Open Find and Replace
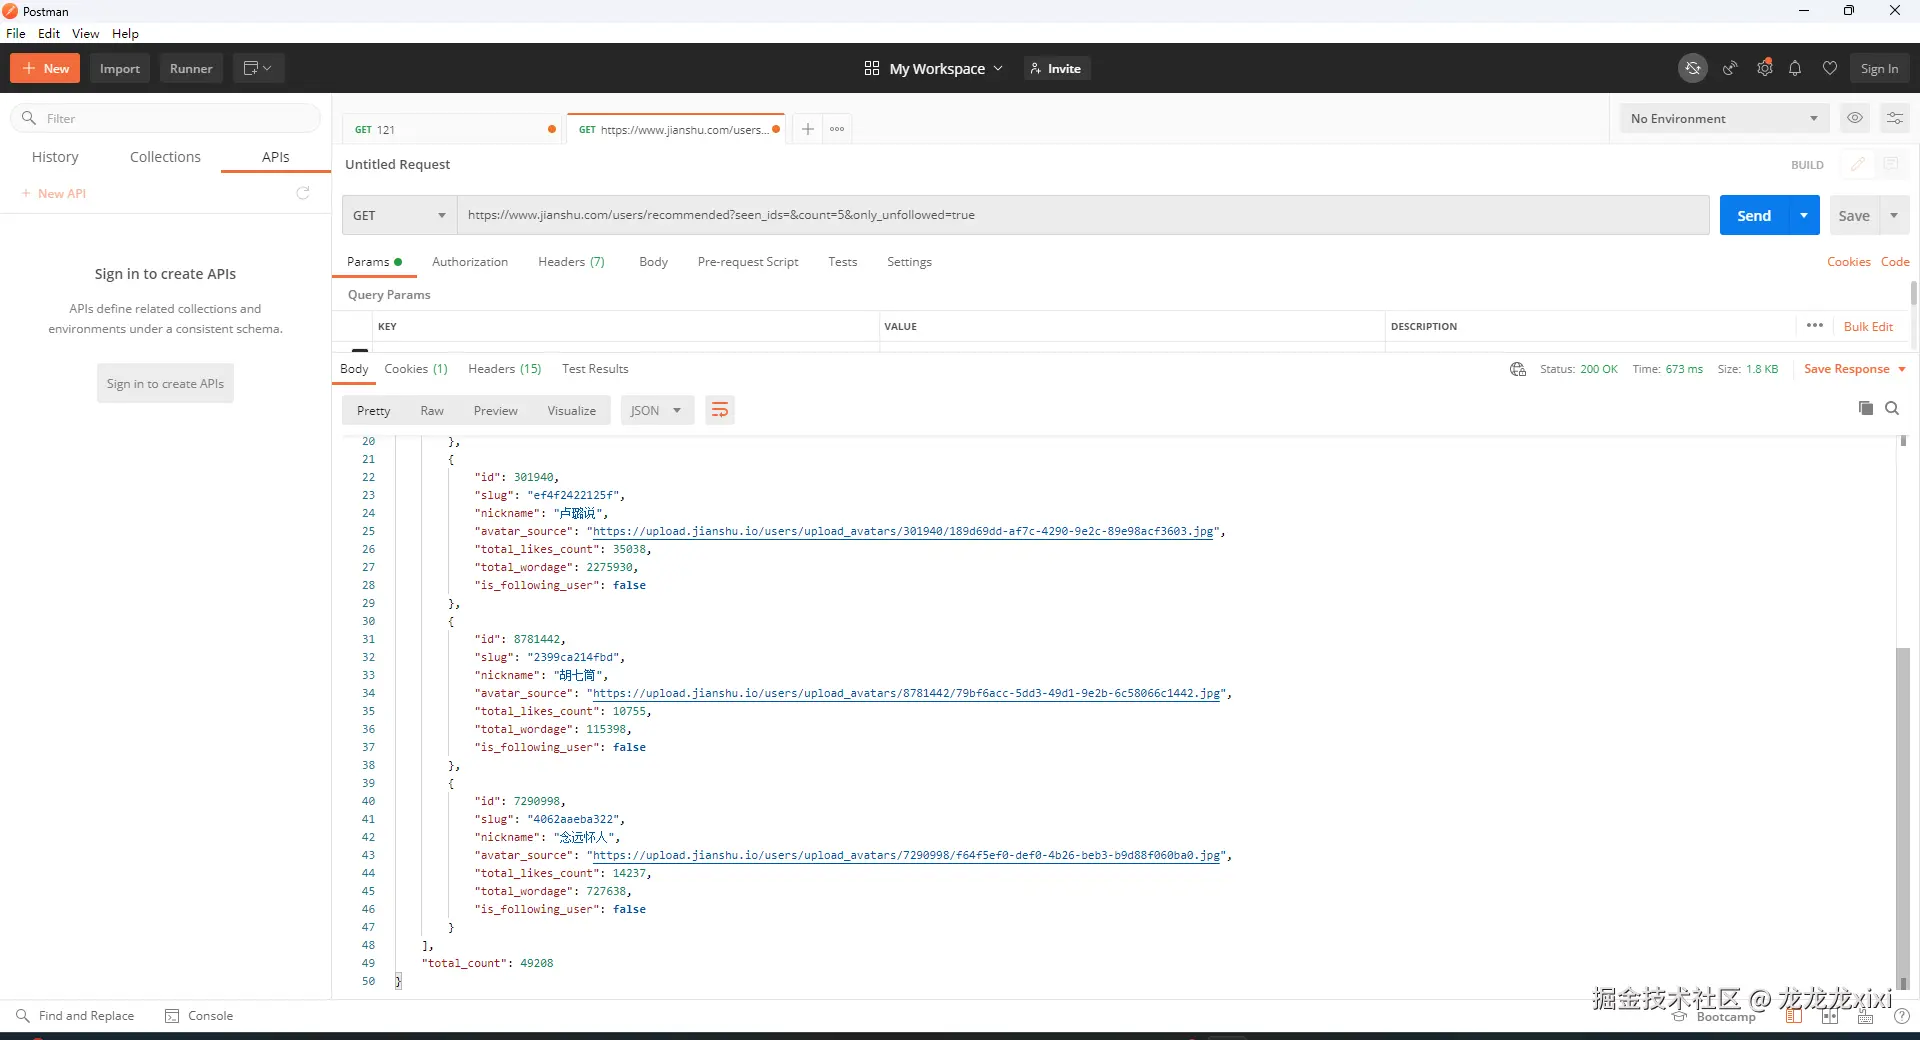This screenshot has height=1040, width=1920. click(75, 1016)
